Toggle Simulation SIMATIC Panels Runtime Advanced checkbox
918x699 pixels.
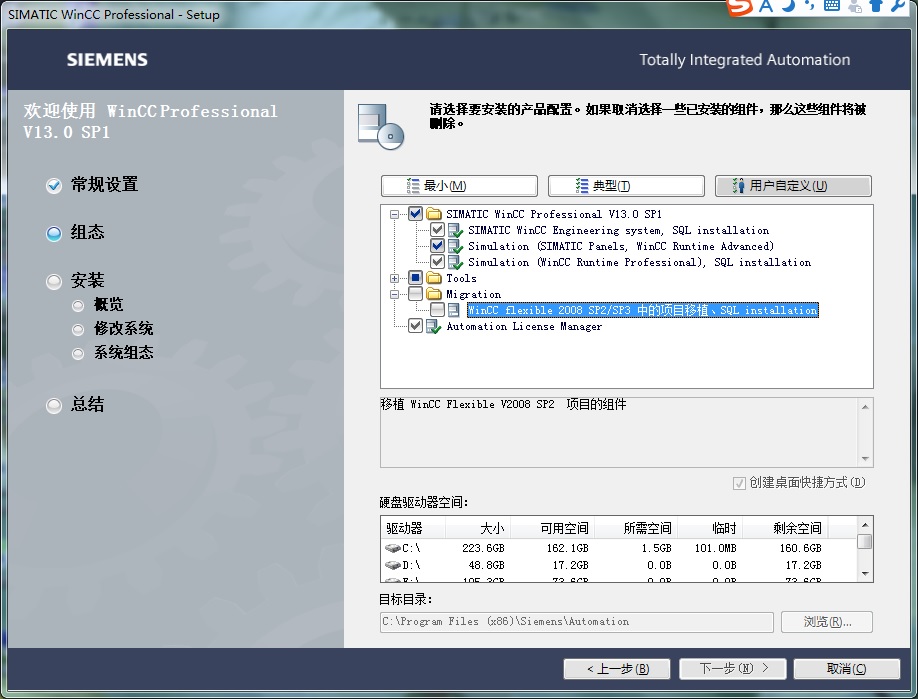click(x=437, y=245)
